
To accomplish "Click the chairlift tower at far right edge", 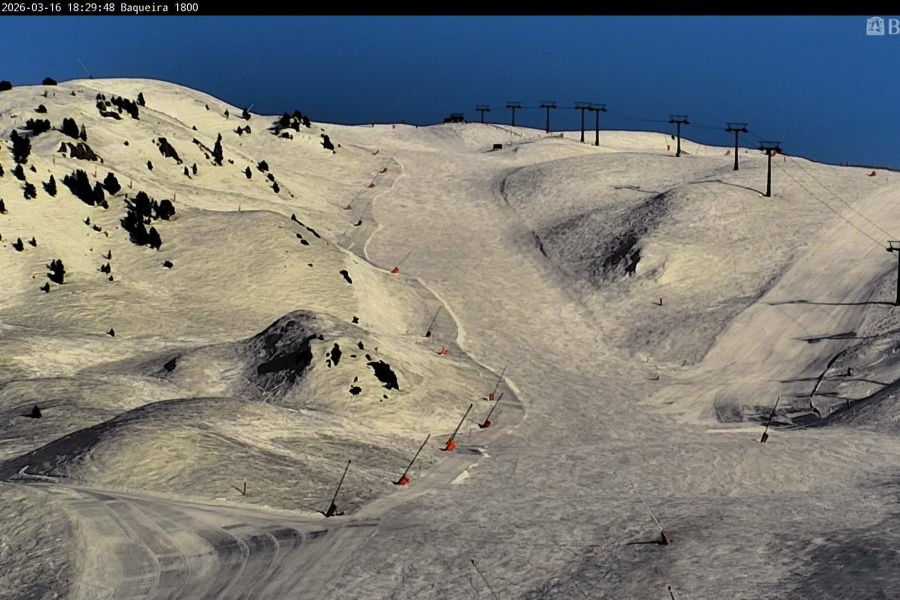I will pos(895,270).
